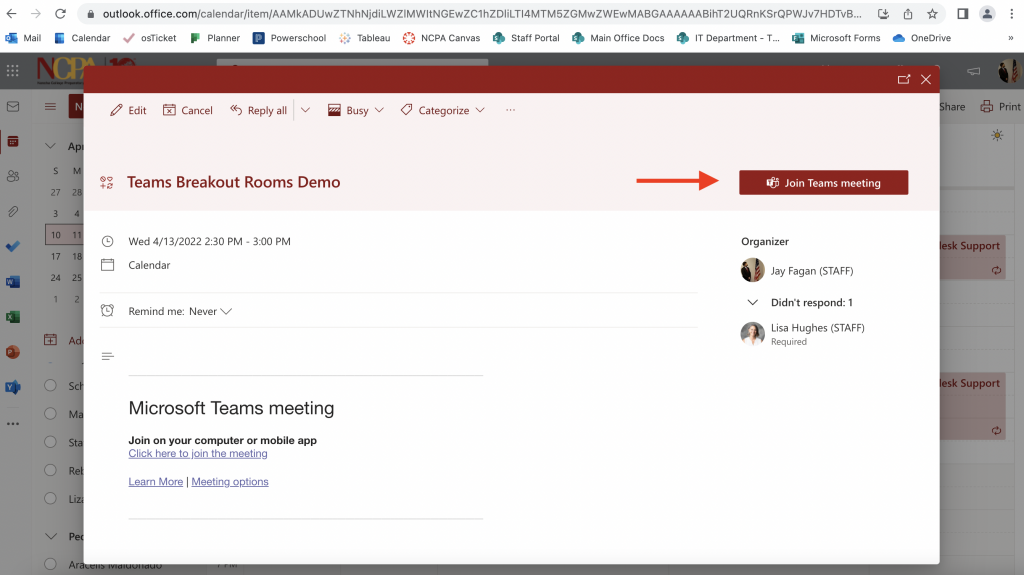Open the Categorize dropdown

pyautogui.click(x=443, y=110)
